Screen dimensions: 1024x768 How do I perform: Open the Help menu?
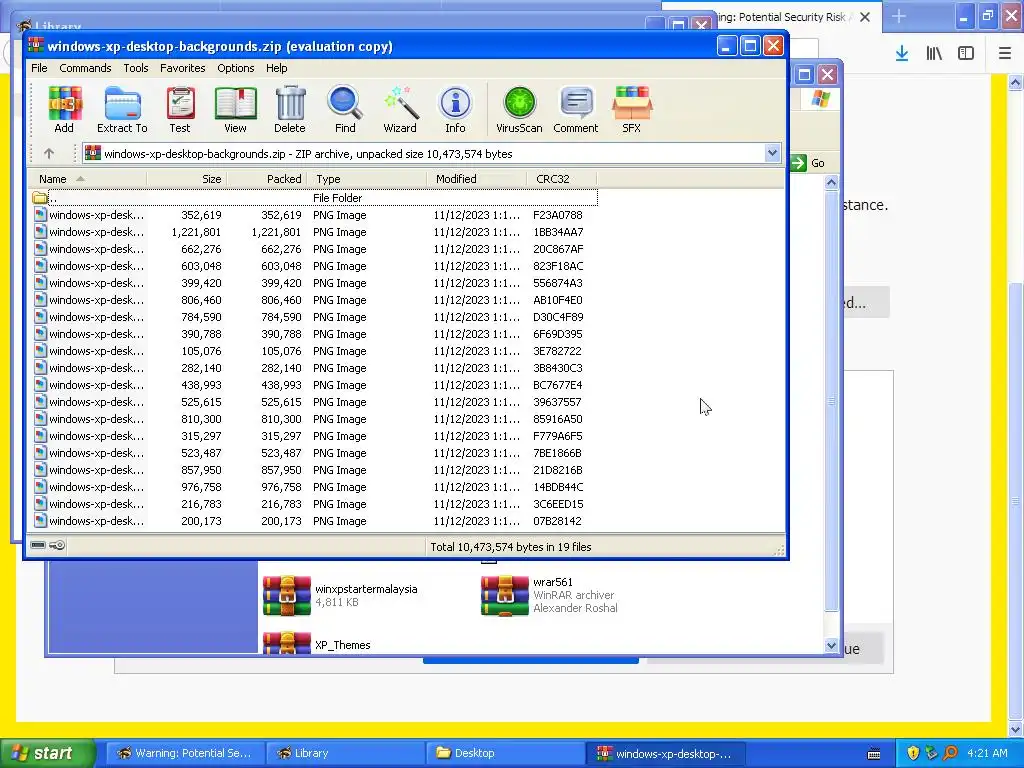click(276, 68)
